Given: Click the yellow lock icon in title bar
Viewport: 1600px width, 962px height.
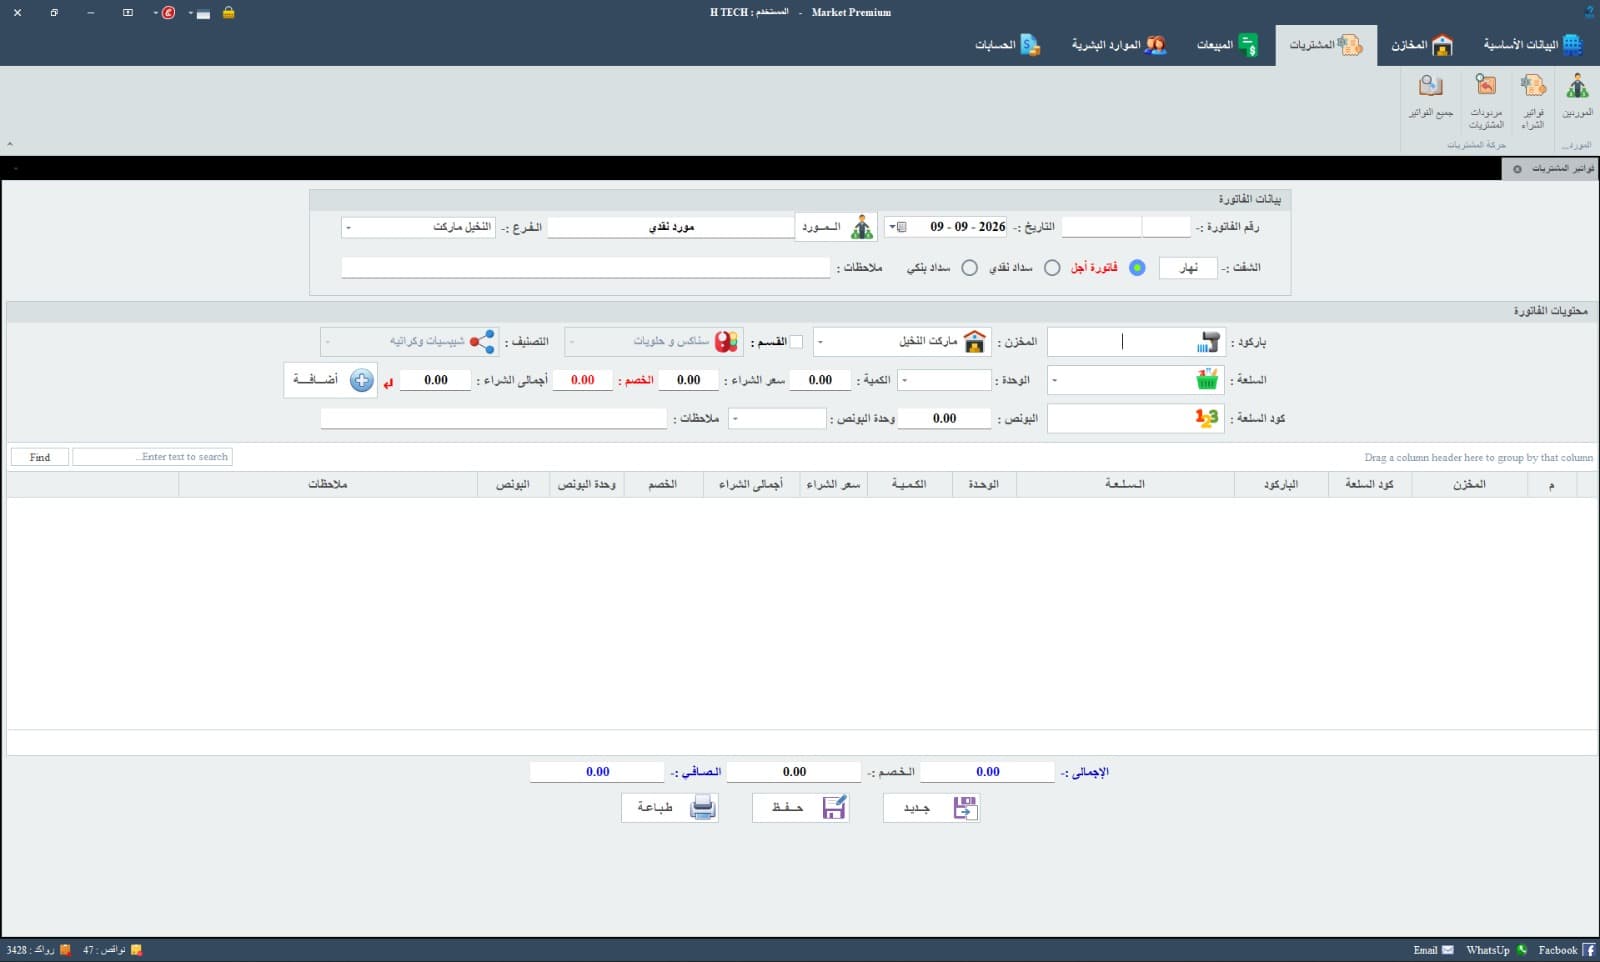Looking at the screenshot, I should 228,13.
